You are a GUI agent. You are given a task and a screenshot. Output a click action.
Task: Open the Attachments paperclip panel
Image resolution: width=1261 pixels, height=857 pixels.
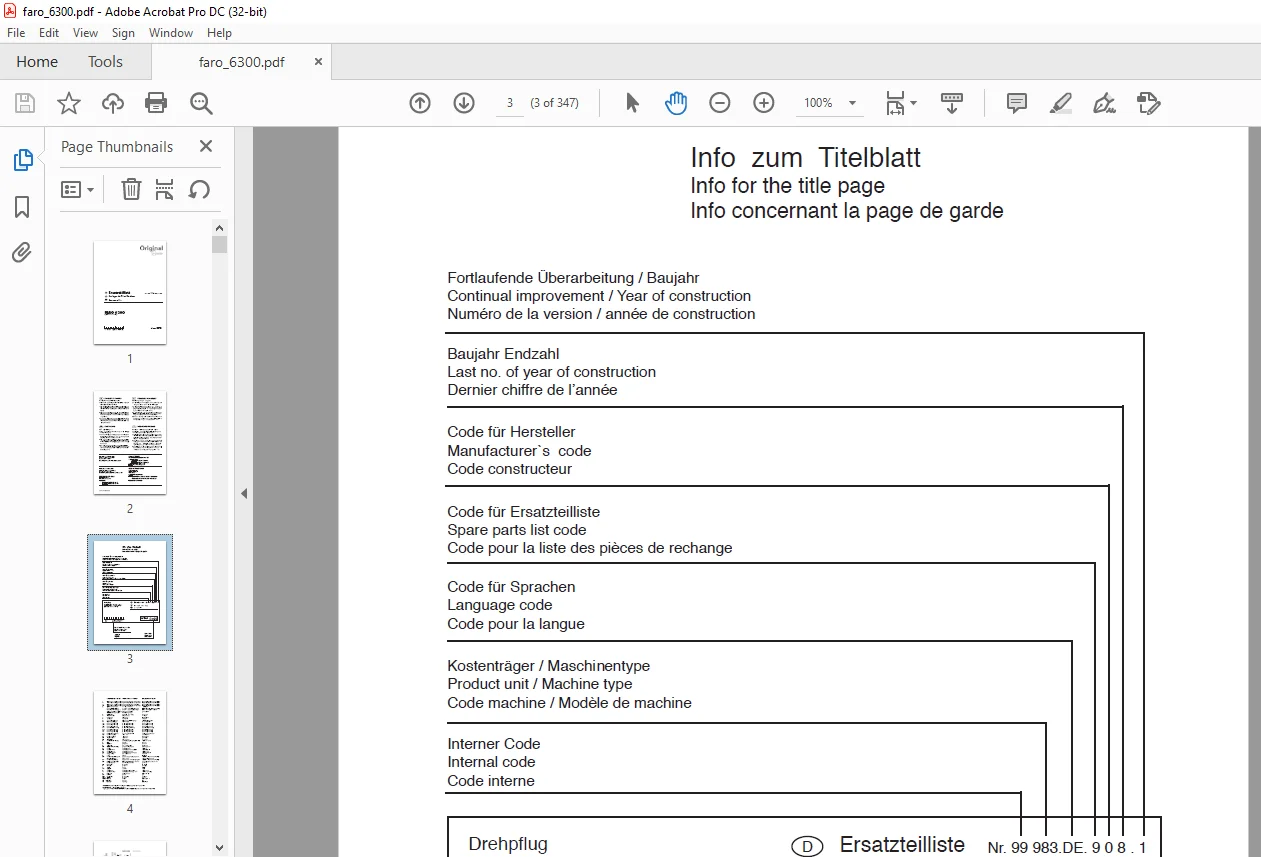click(22, 253)
